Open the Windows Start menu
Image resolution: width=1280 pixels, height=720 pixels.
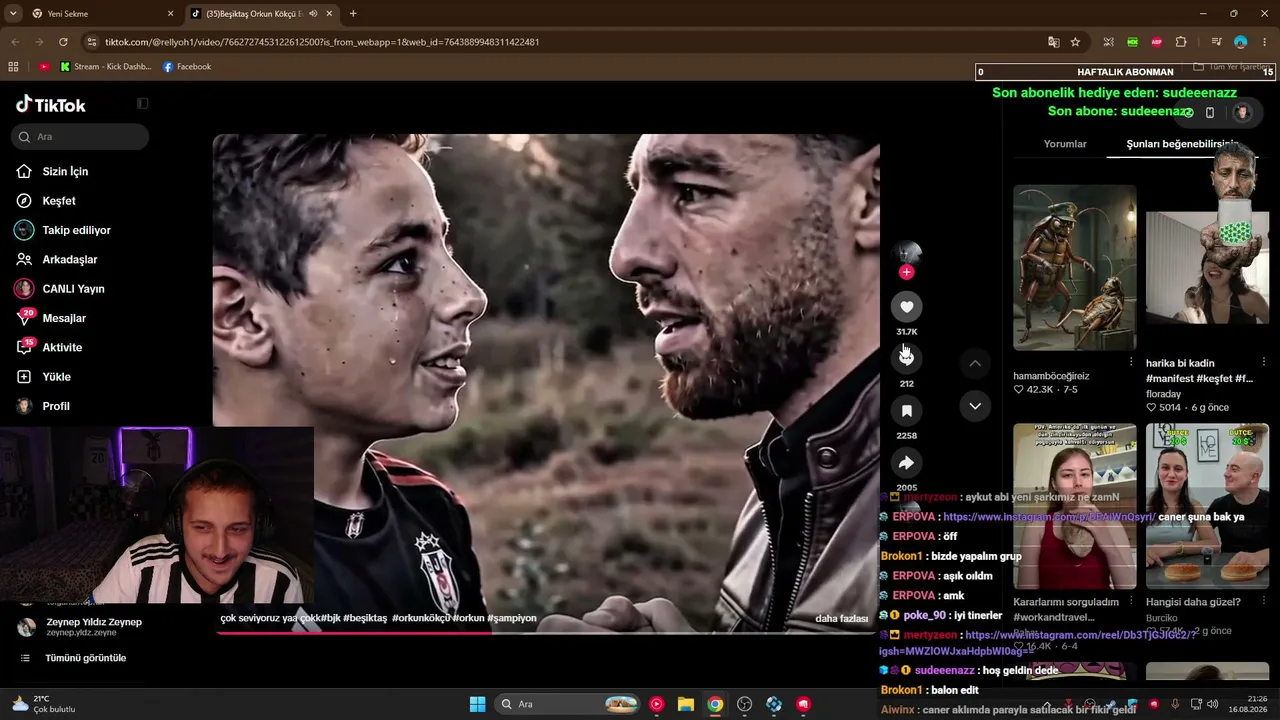coord(477,704)
